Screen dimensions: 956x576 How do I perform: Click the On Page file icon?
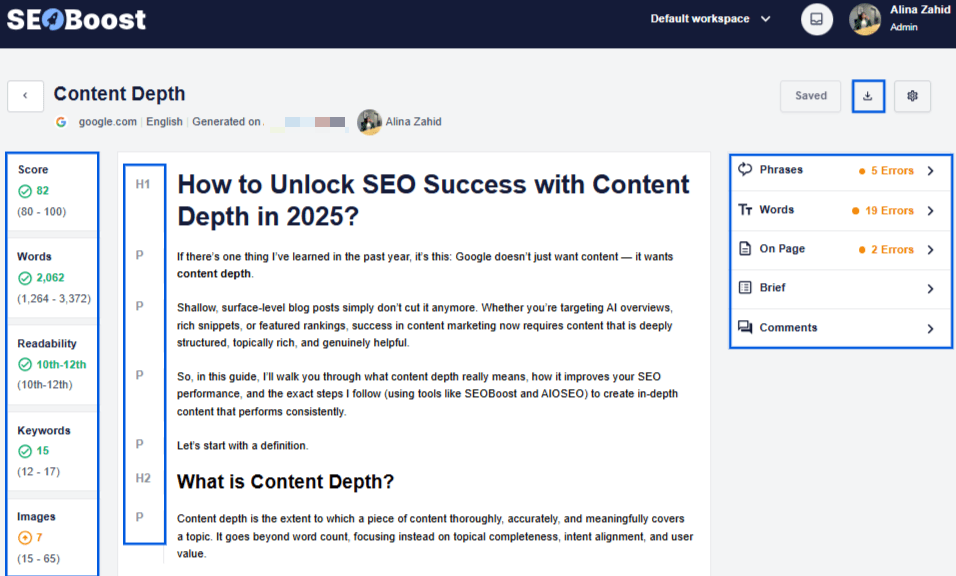click(745, 249)
